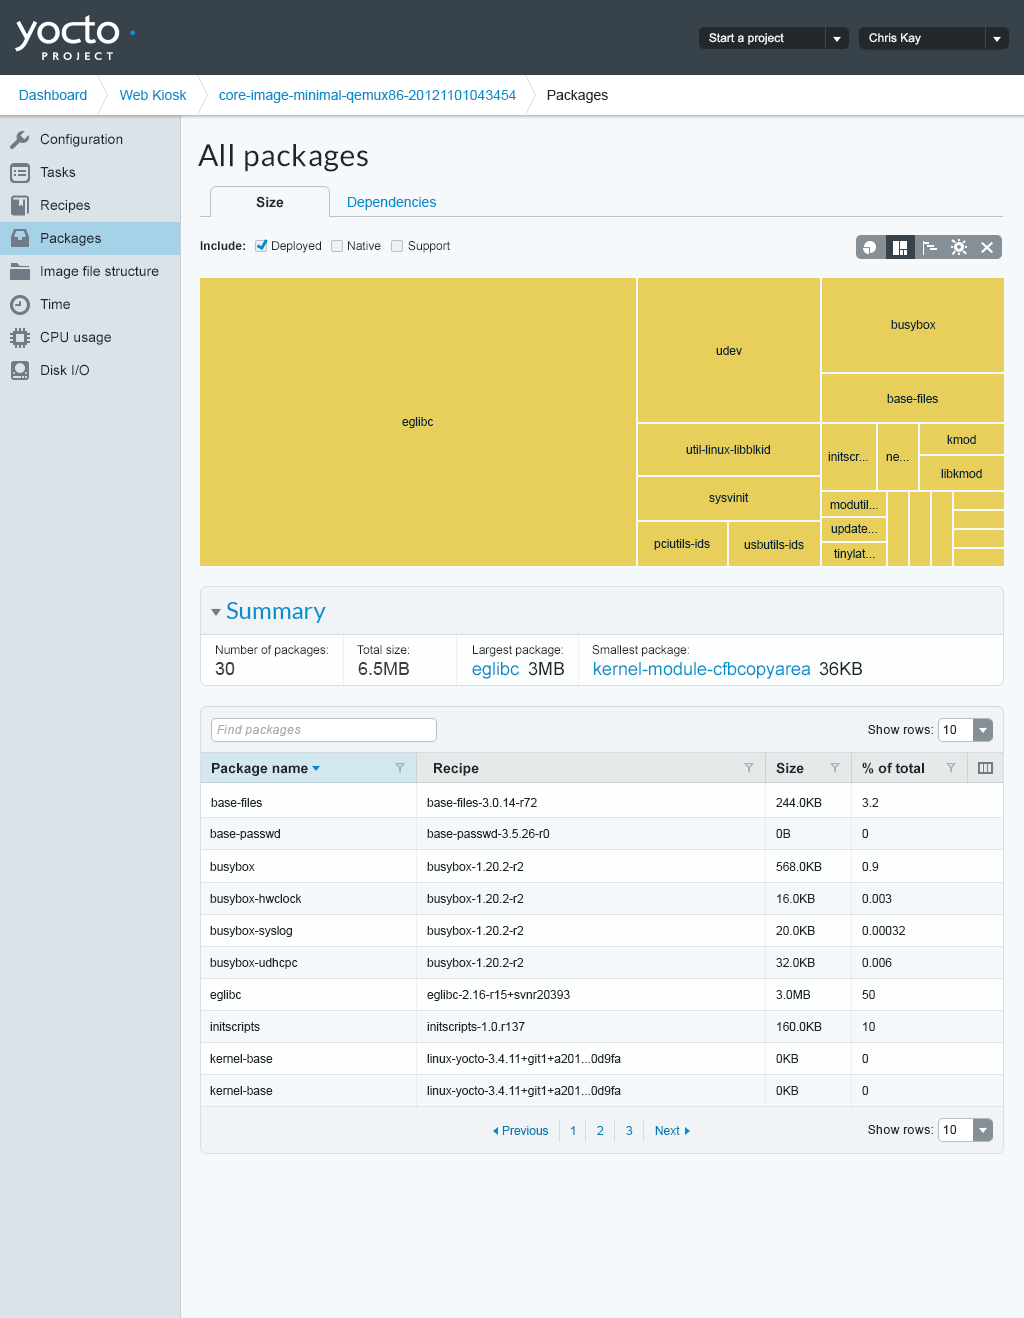The width and height of the screenshot is (1024, 1318).
Task: Uncheck the Deployed checkbox
Action: (x=261, y=246)
